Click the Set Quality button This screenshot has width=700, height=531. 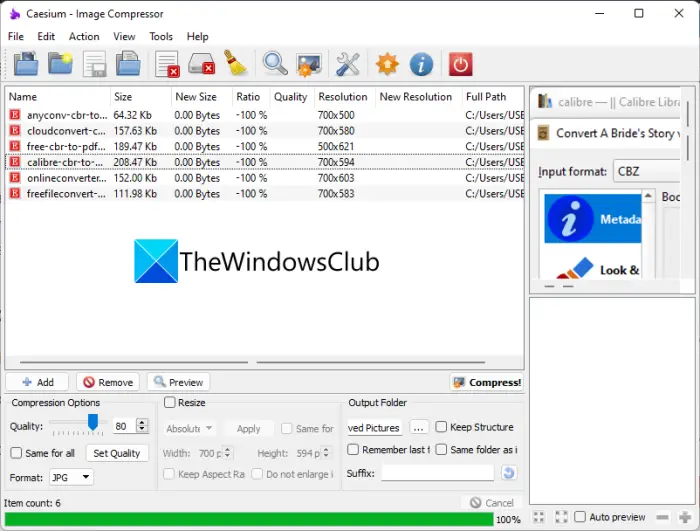coord(117,453)
